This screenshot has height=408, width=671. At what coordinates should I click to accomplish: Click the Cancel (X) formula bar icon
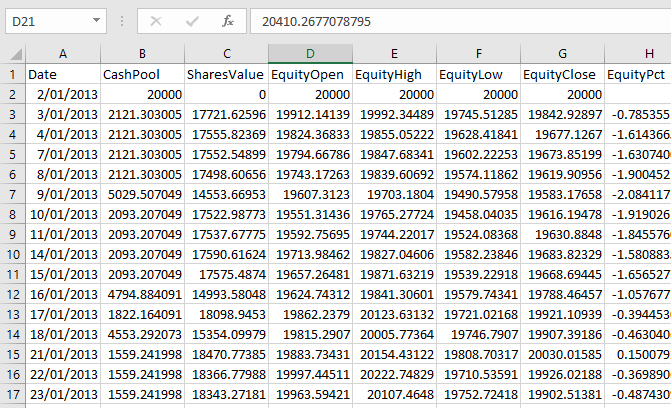point(156,21)
